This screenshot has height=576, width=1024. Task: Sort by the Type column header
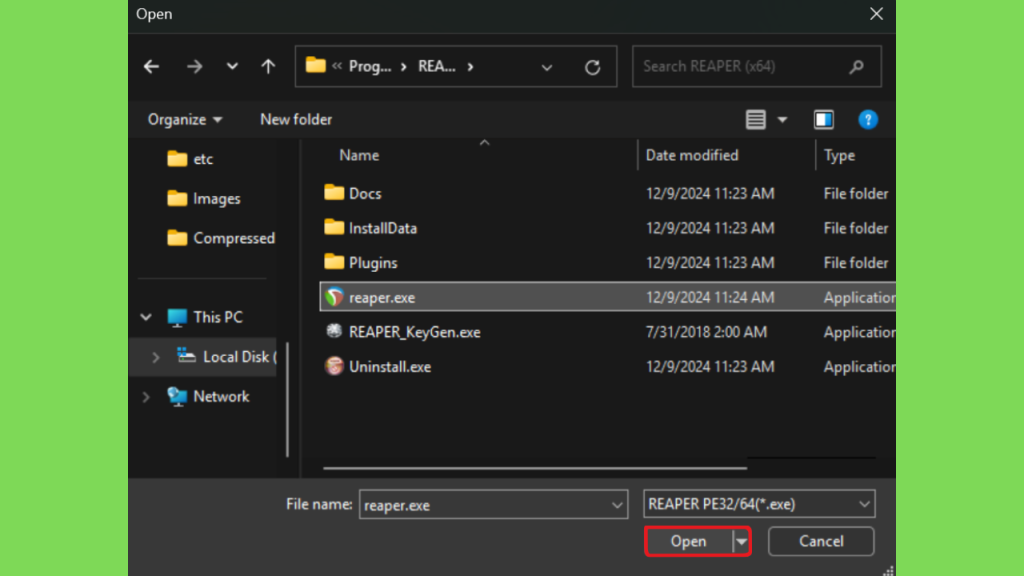pyautogui.click(x=839, y=155)
